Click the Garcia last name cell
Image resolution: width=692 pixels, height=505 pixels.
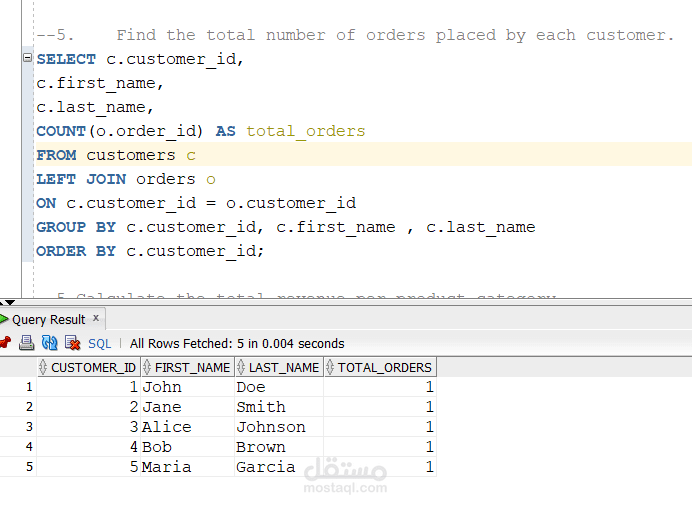(265, 467)
